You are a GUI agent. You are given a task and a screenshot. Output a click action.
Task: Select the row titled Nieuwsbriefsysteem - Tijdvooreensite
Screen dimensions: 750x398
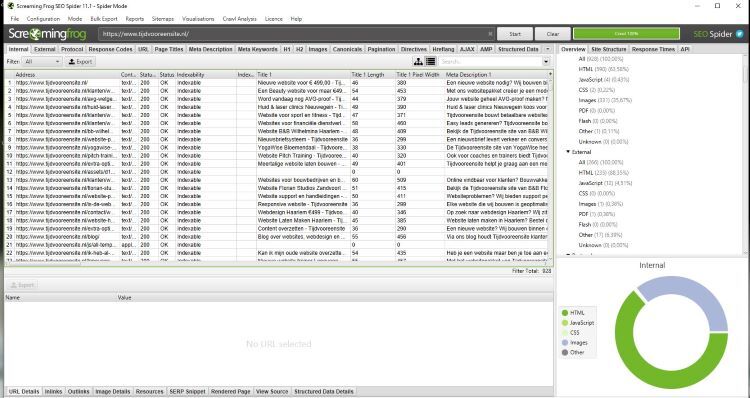pos(277,139)
